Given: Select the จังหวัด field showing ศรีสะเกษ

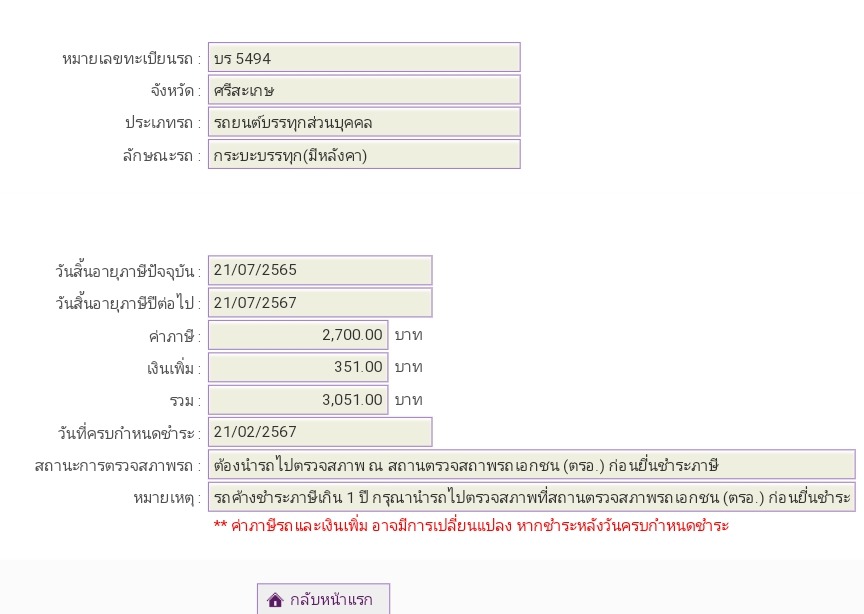Looking at the screenshot, I should (364, 90).
